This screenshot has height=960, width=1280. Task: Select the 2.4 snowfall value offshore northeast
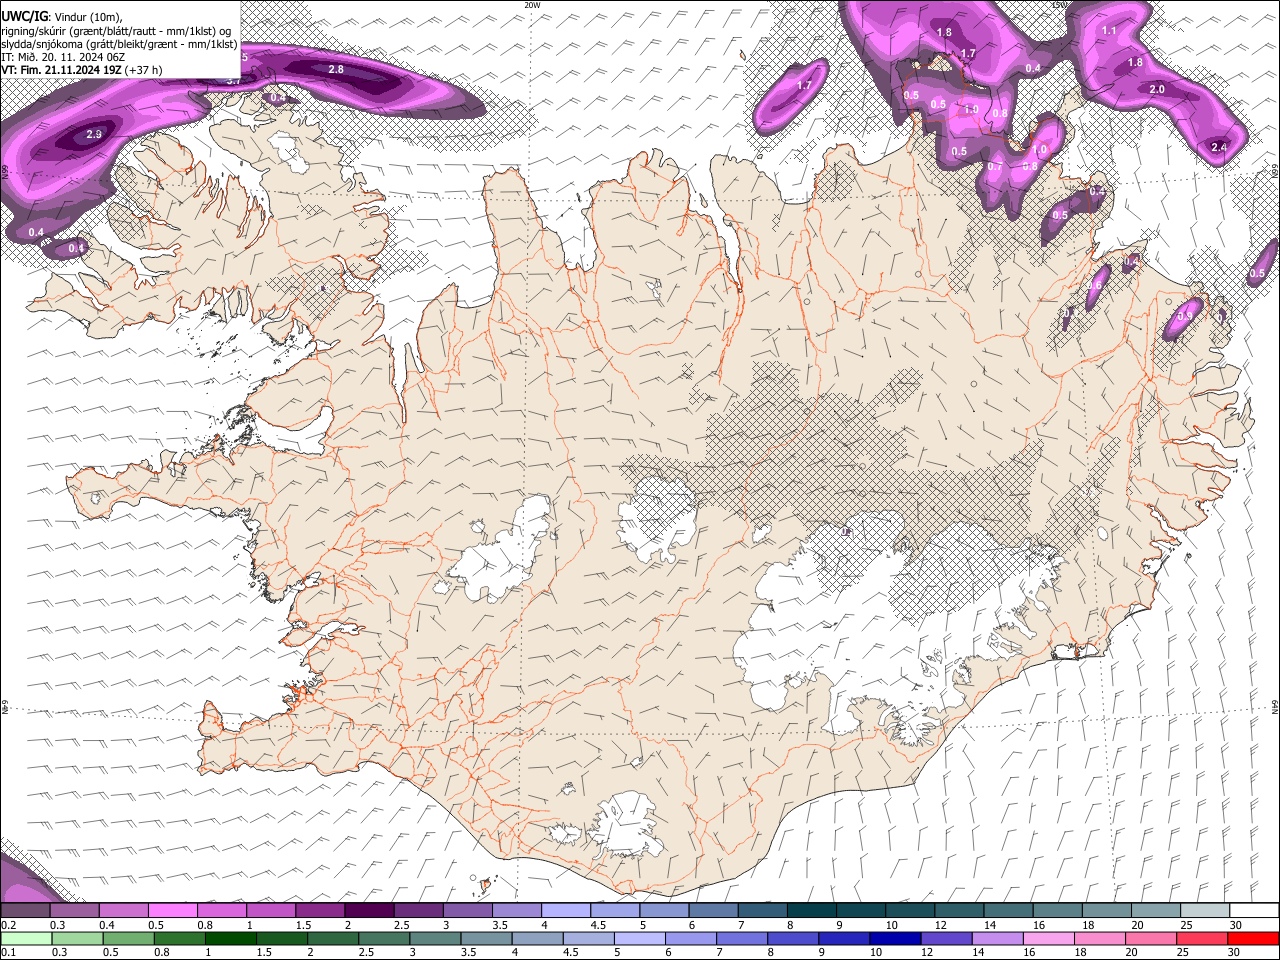click(x=1219, y=147)
